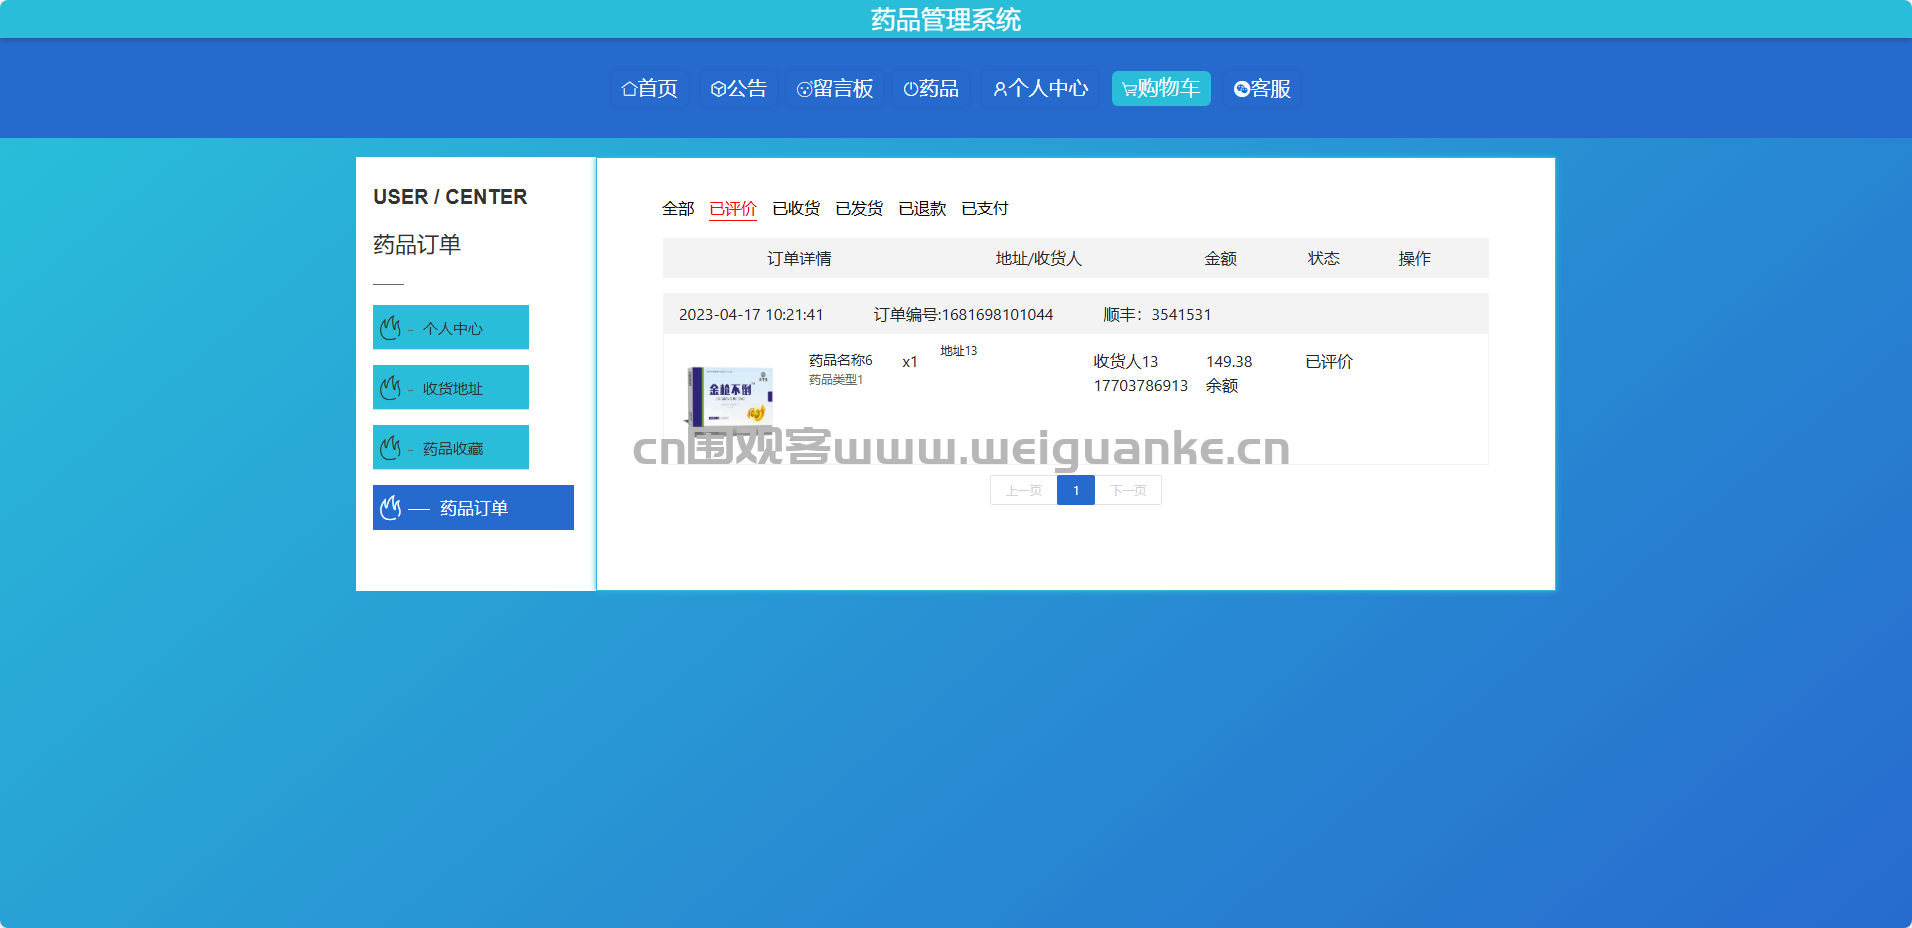Click the USER / CENTER heading
The image size is (1912, 928).
pyautogui.click(x=450, y=196)
